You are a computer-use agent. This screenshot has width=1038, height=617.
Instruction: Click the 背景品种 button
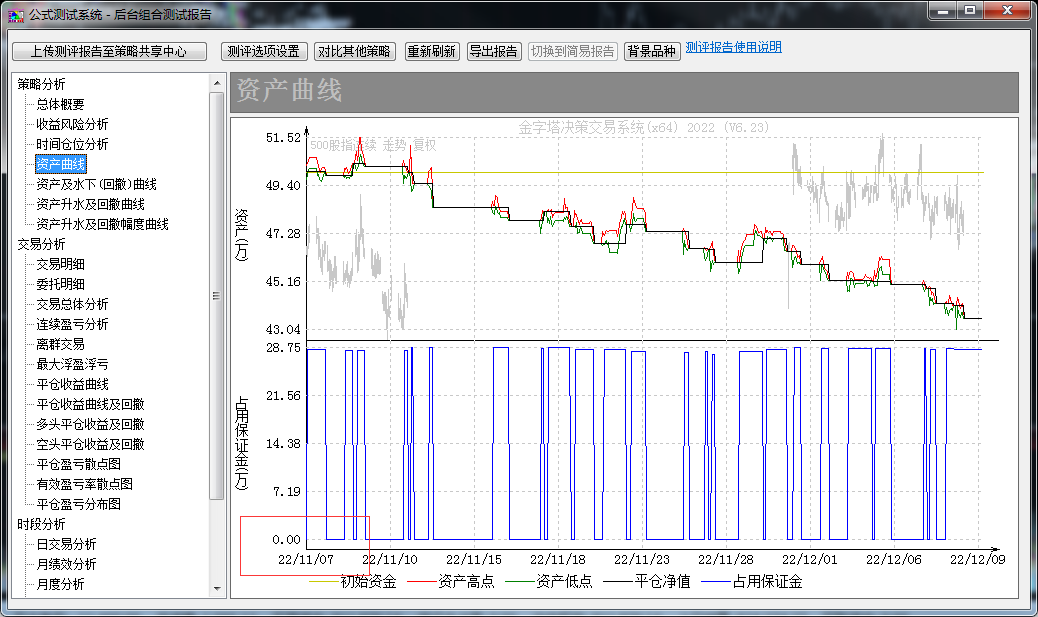point(651,52)
